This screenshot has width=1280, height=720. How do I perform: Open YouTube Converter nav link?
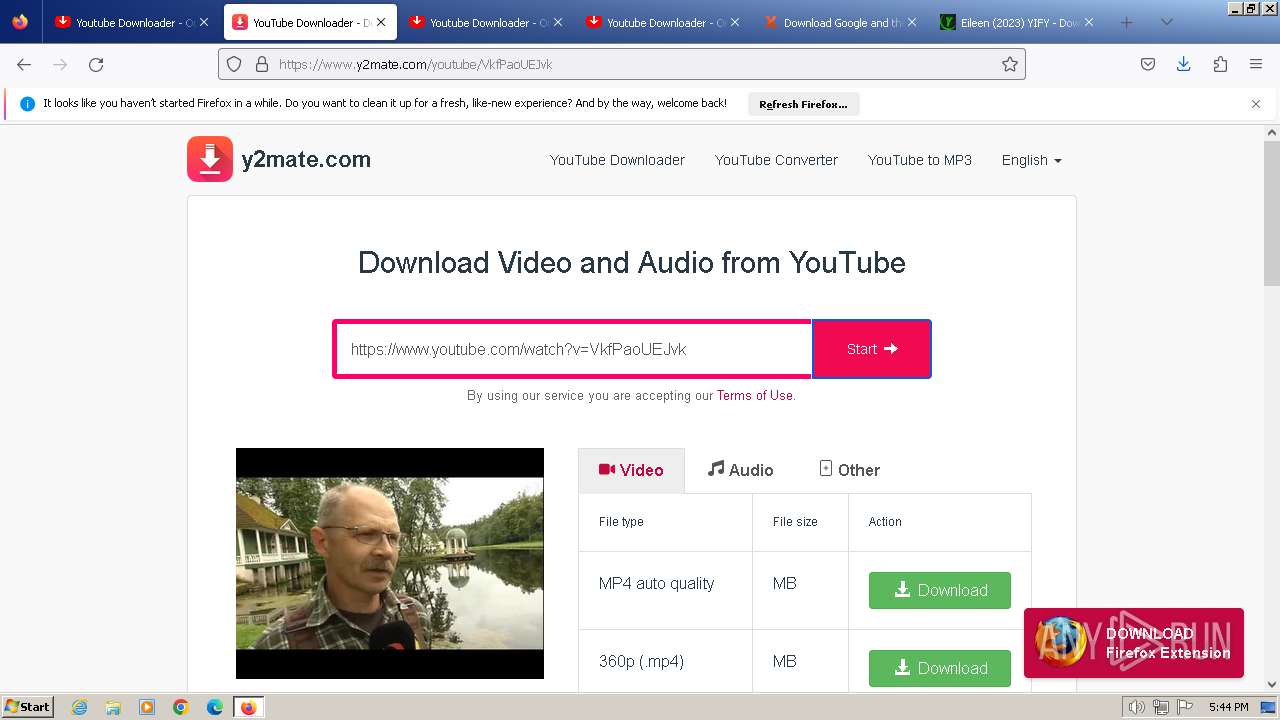[776, 160]
